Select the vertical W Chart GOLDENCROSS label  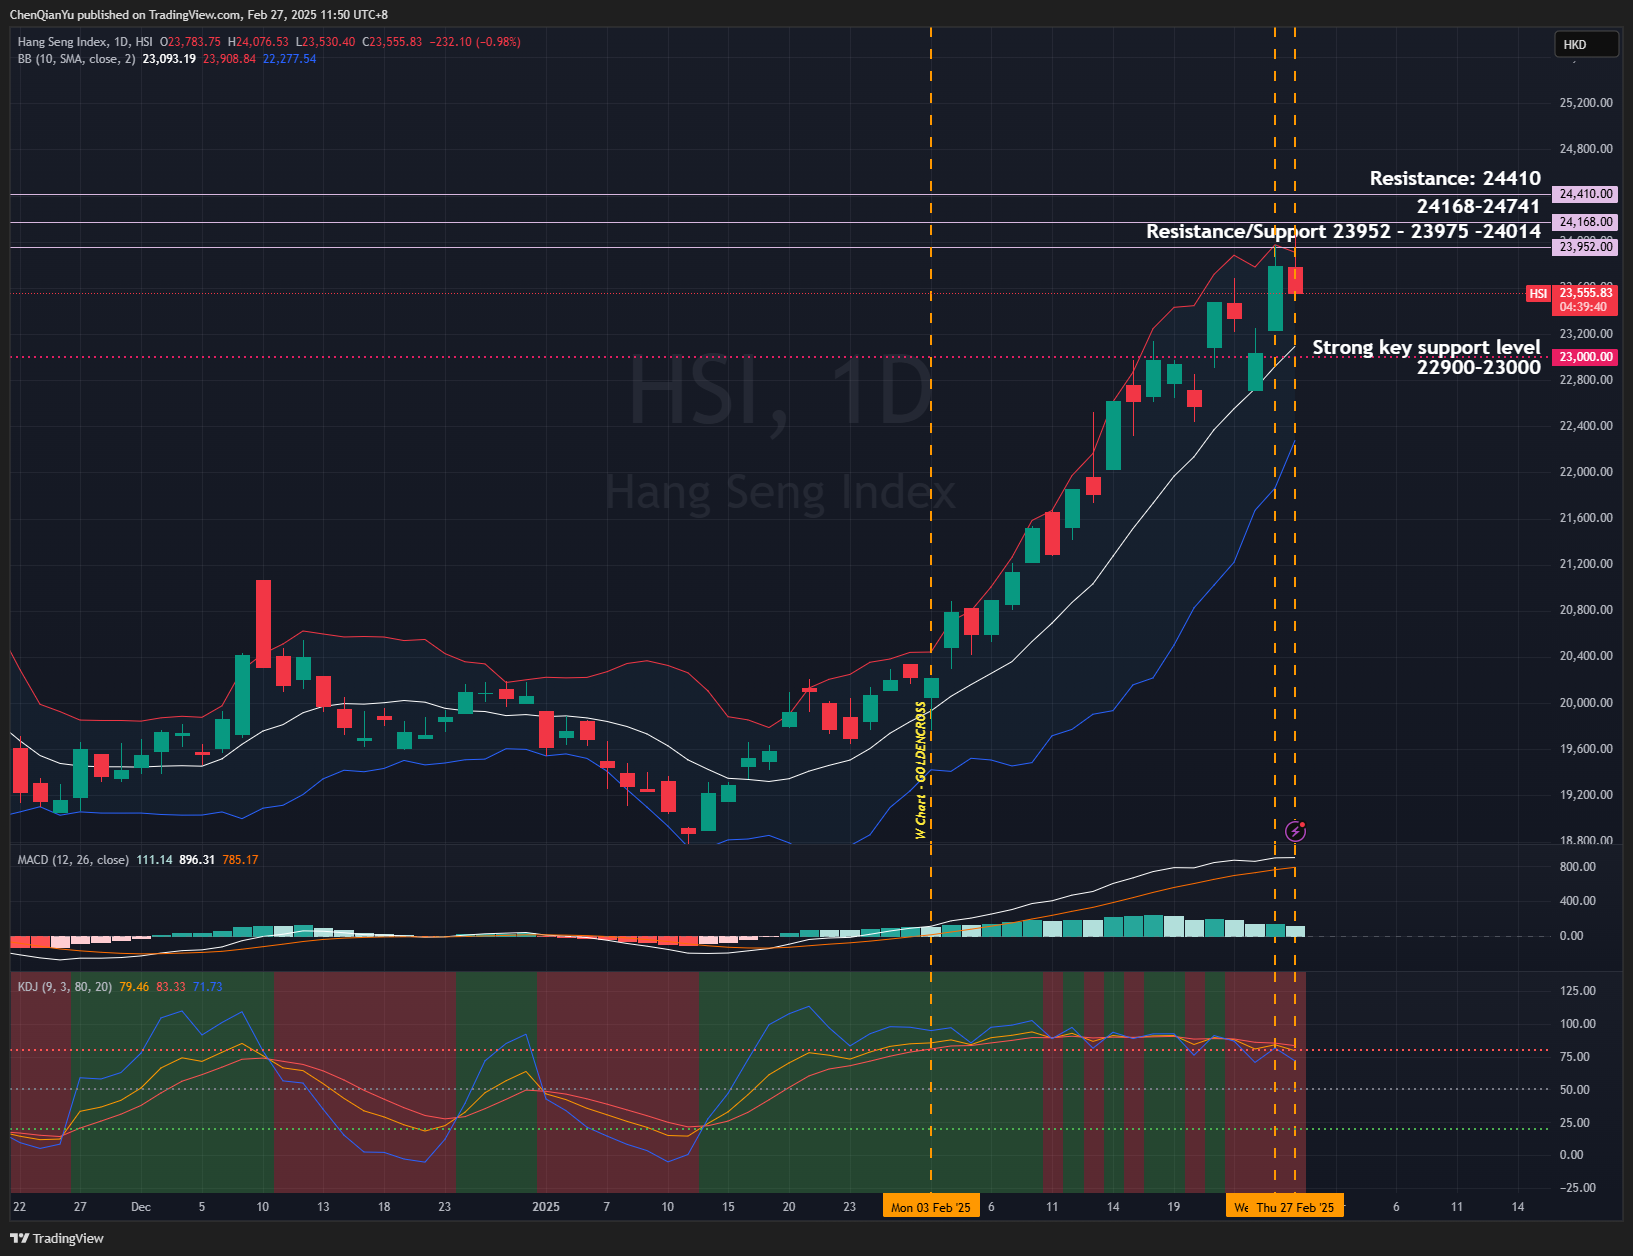[x=921, y=770]
